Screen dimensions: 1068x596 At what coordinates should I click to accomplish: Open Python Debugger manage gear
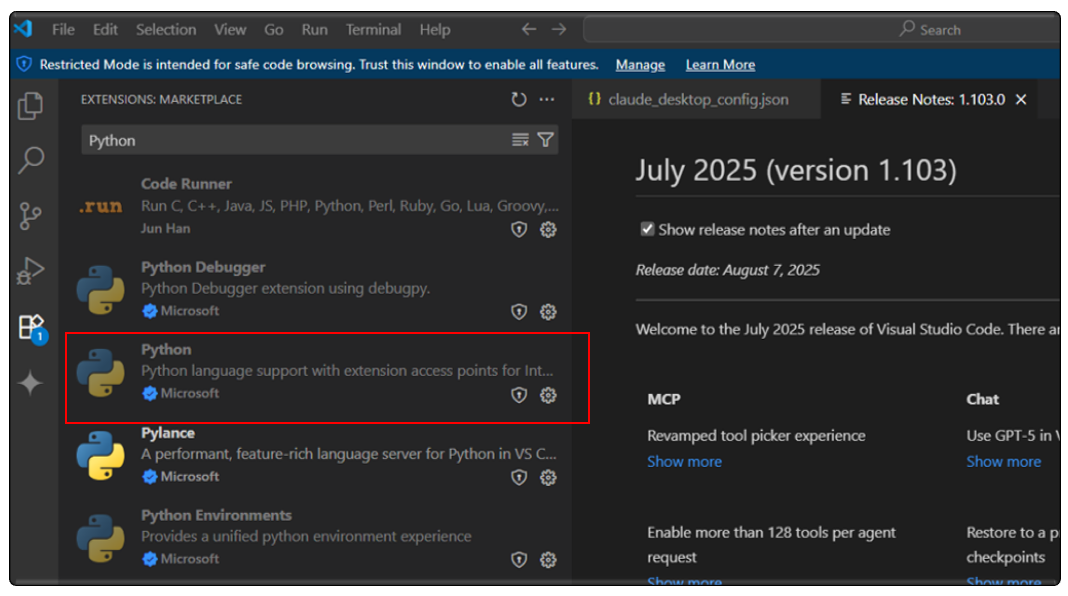click(548, 312)
